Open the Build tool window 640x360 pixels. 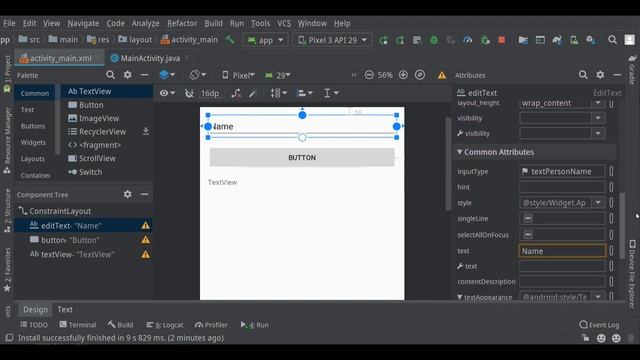point(121,325)
